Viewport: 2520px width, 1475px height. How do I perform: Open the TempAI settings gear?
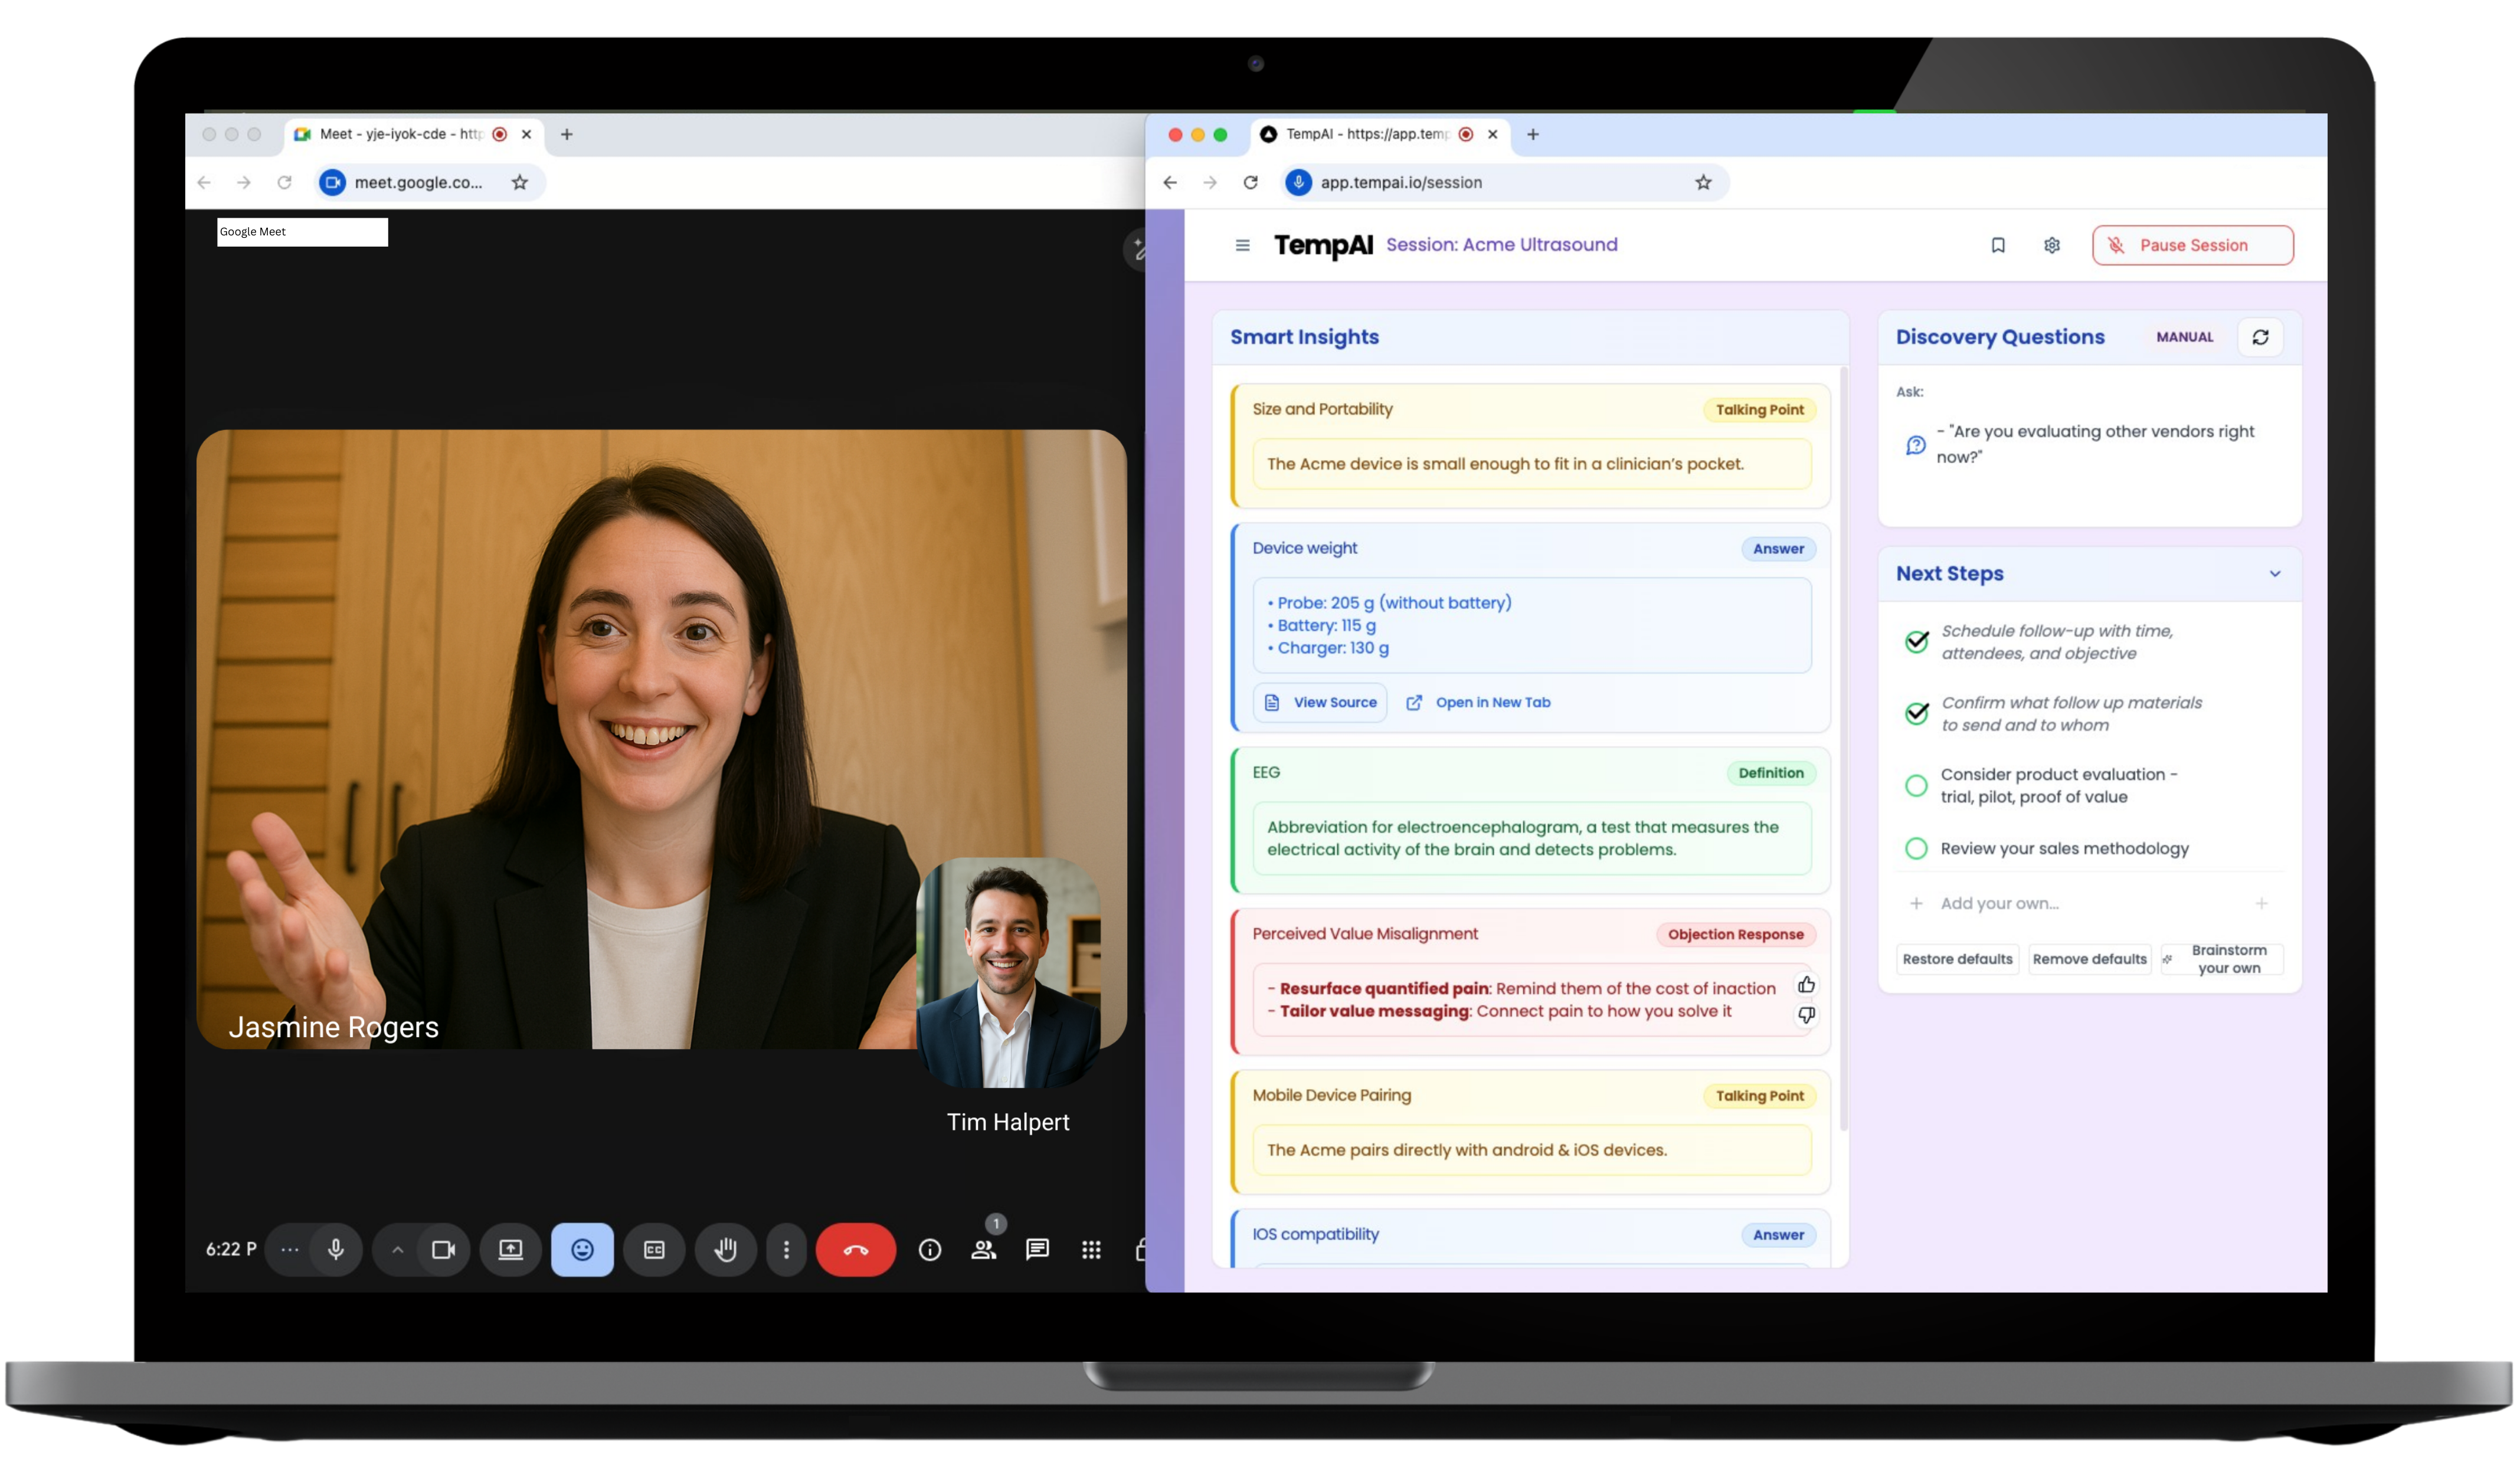click(x=2052, y=245)
